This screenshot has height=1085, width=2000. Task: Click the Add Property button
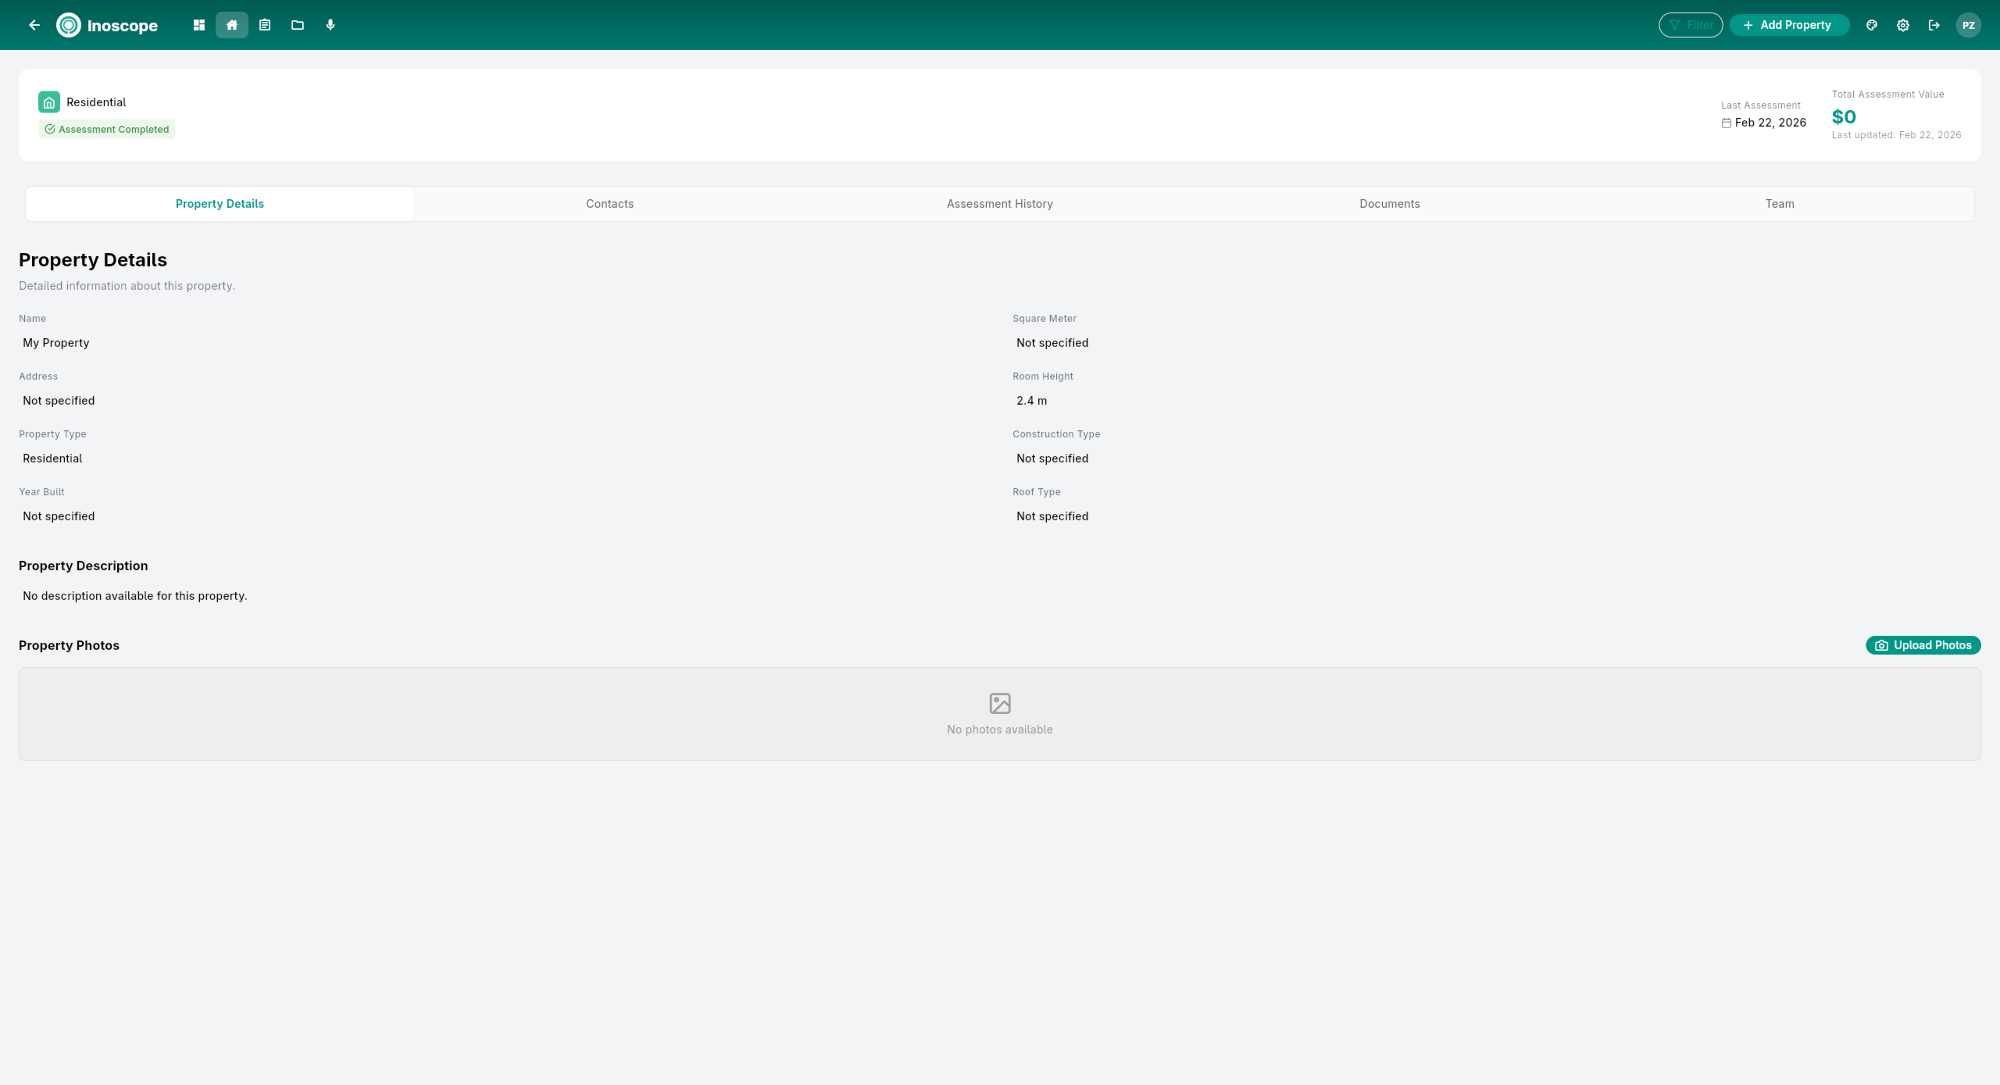tap(1789, 24)
